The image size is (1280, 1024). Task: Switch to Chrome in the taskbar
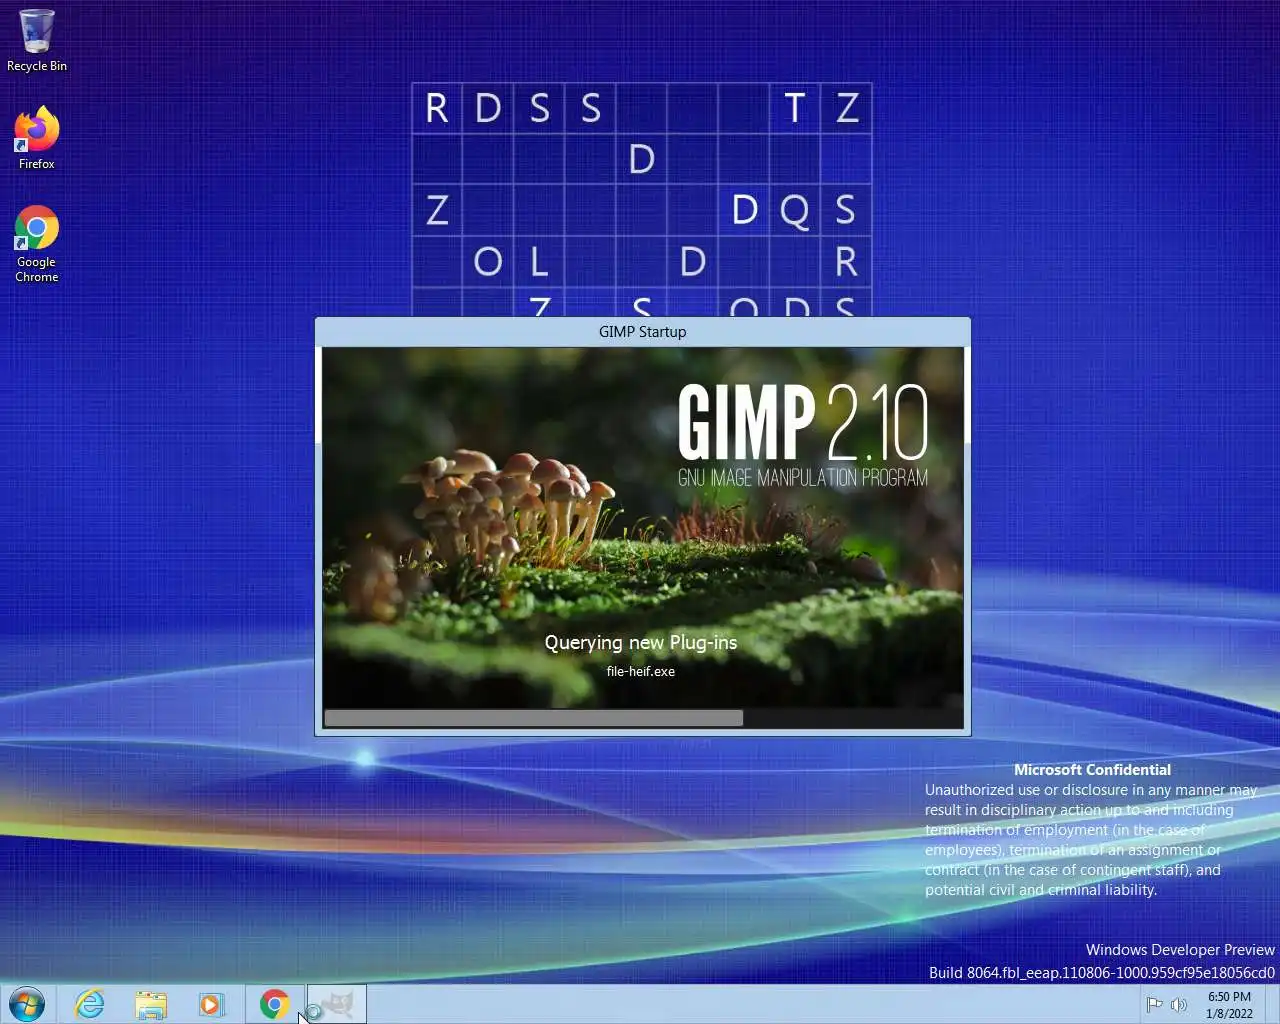[x=275, y=1004]
